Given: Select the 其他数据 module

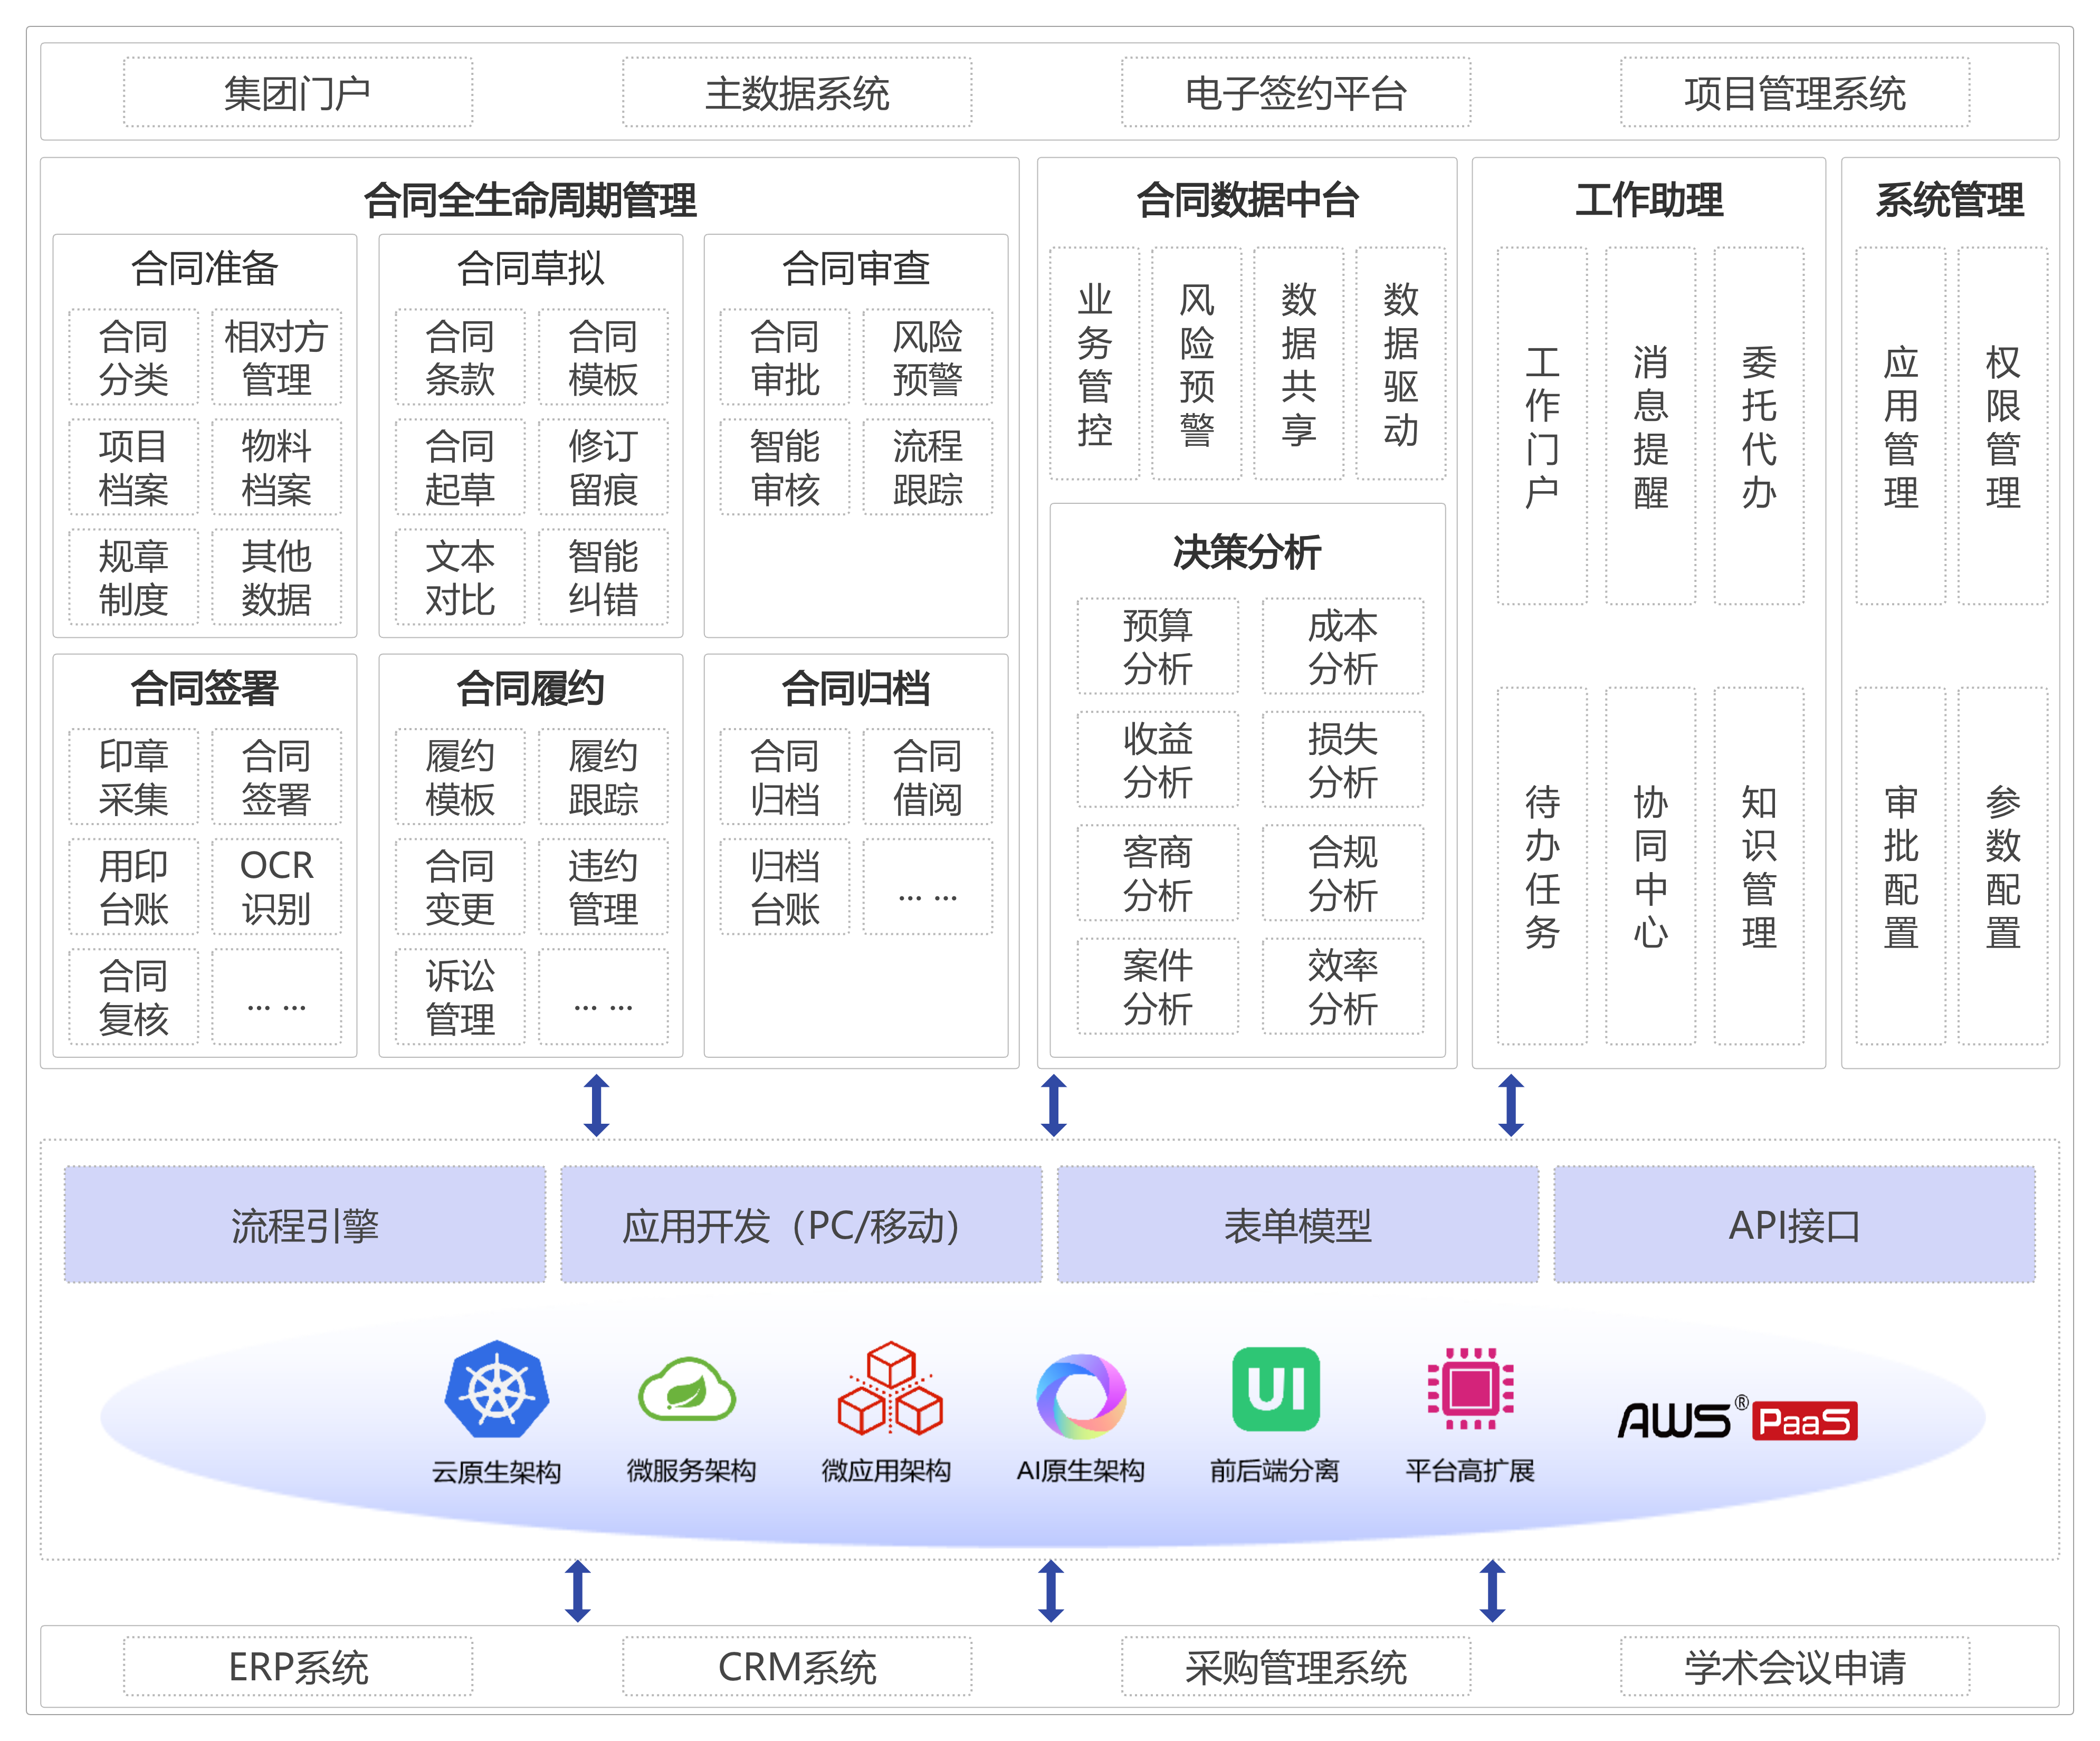Looking at the screenshot, I should [276, 577].
